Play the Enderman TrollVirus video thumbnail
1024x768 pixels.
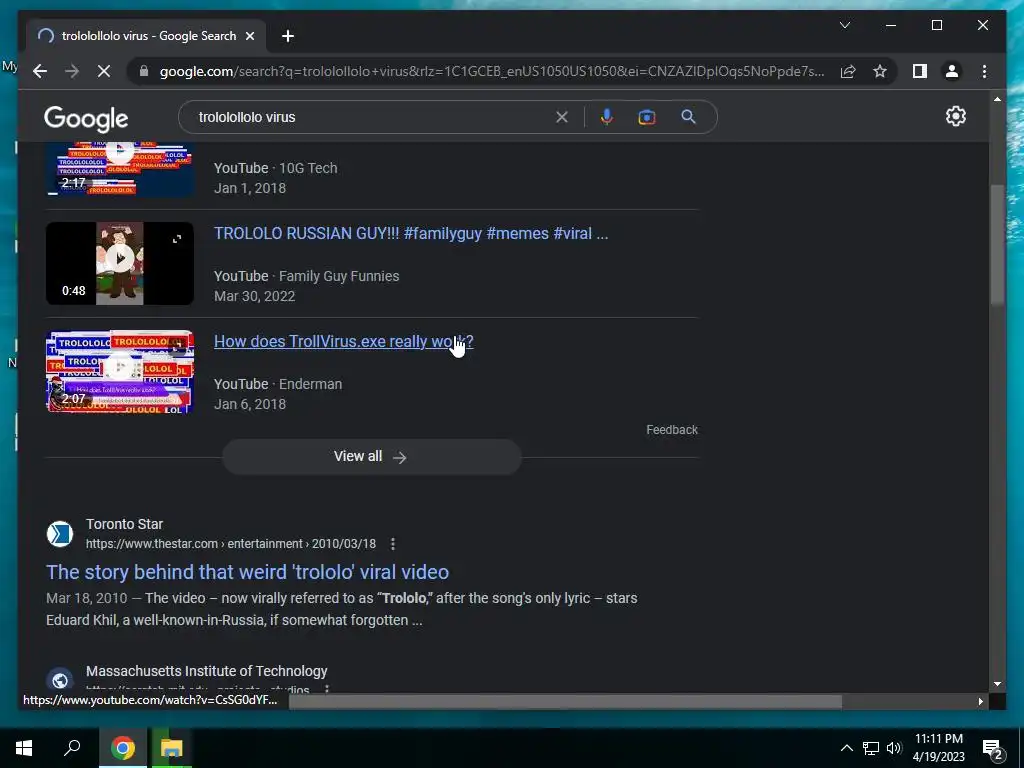[120, 372]
